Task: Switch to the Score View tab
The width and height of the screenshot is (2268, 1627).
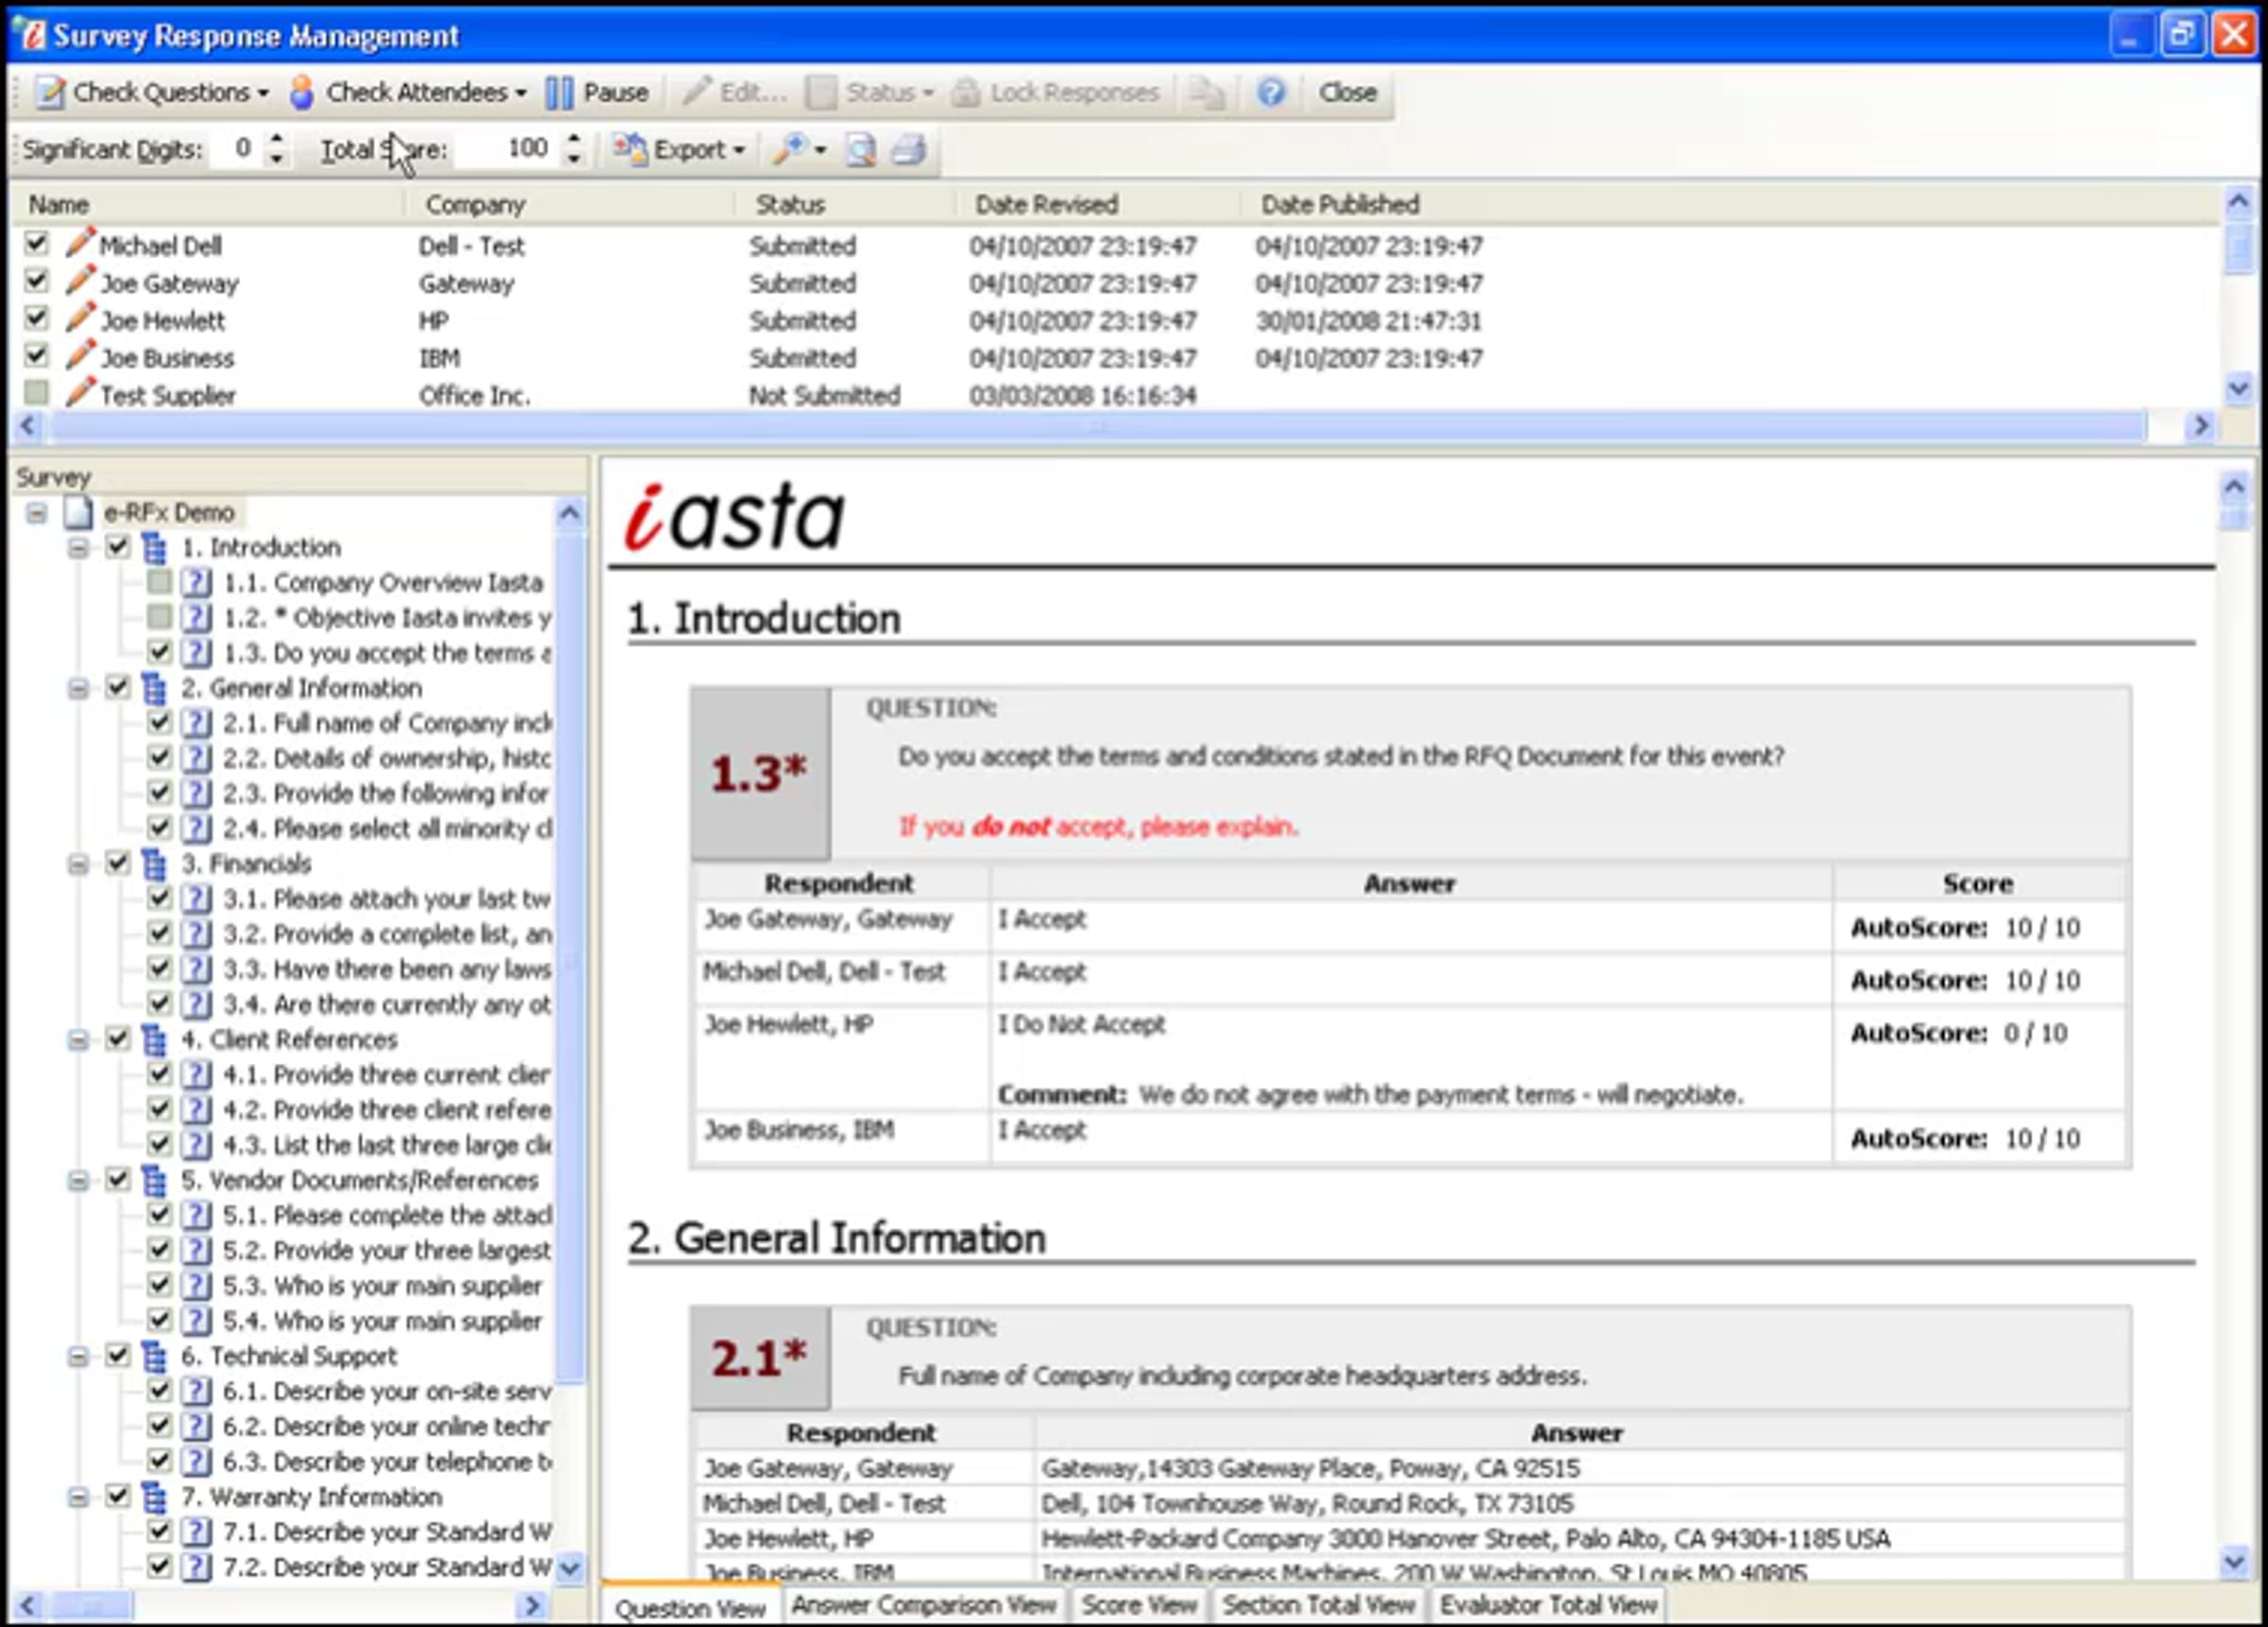Action: [1138, 1604]
